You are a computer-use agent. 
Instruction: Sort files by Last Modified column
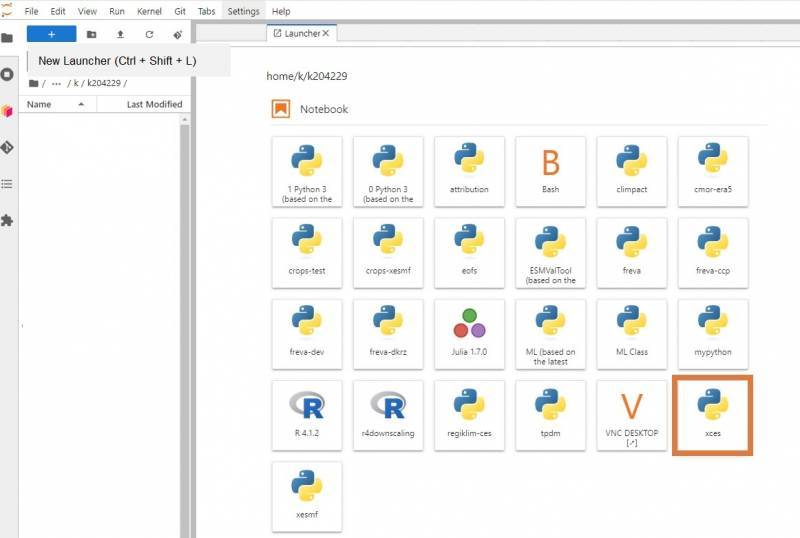tap(143, 104)
